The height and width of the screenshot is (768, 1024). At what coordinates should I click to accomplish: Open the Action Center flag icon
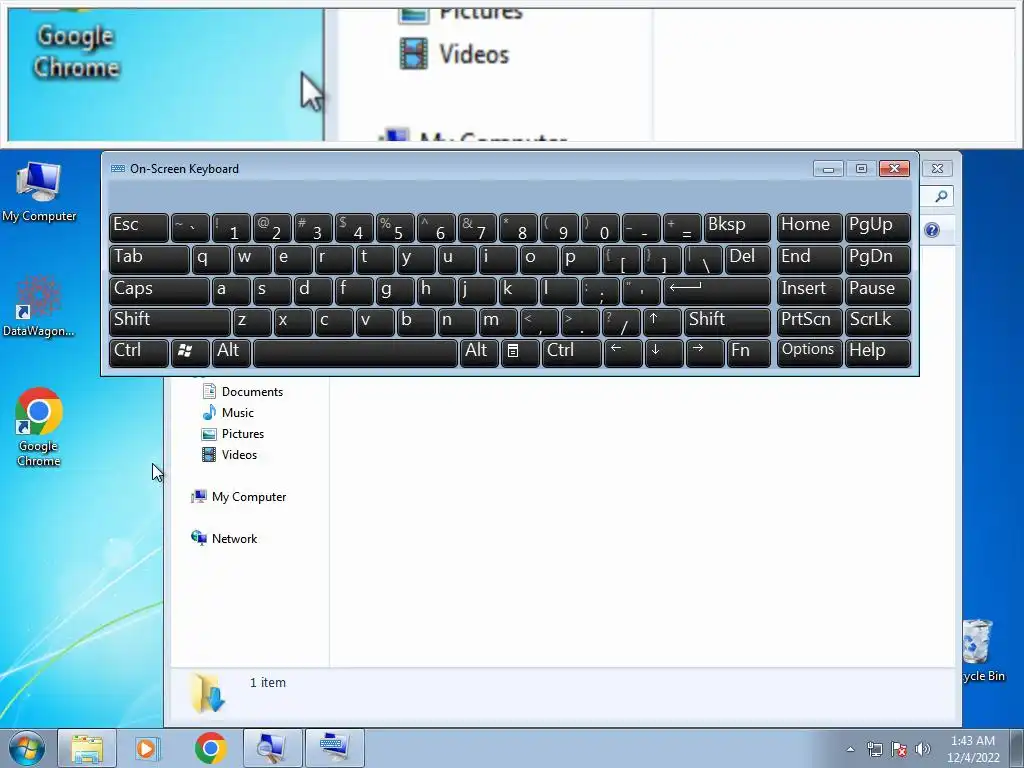coord(899,749)
